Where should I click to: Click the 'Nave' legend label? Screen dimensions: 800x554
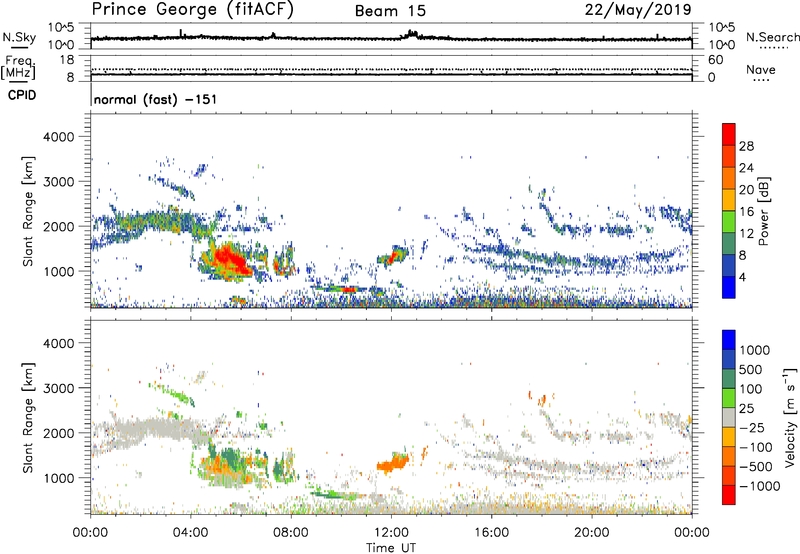click(761, 69)
